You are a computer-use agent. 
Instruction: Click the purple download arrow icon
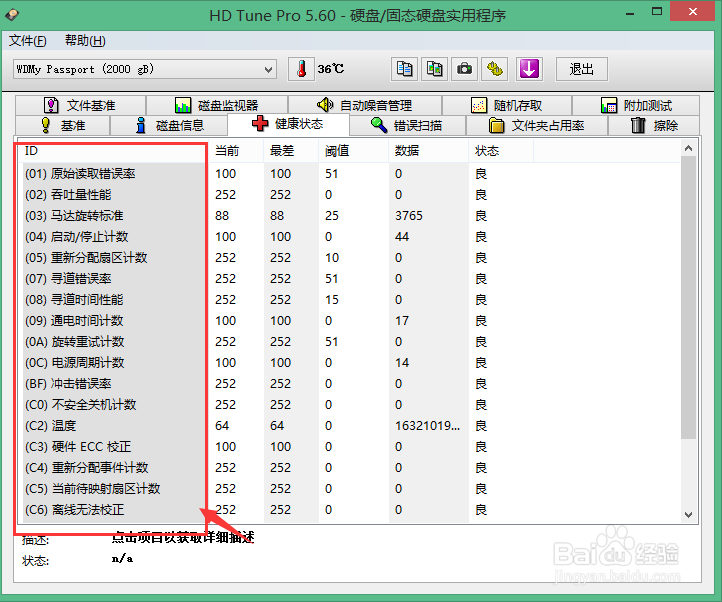coord(530,69)
